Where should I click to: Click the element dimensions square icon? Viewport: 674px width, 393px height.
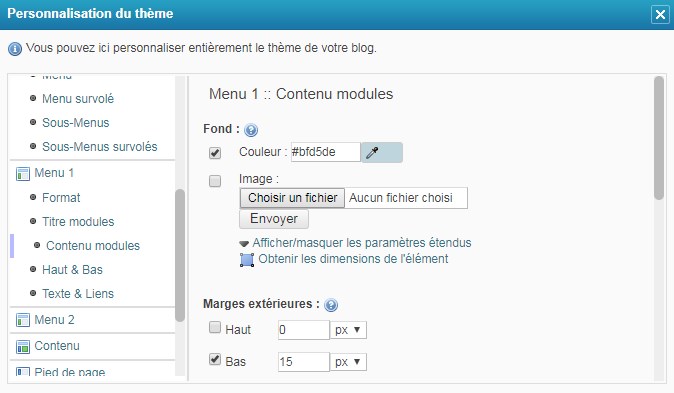click(246, 260)
